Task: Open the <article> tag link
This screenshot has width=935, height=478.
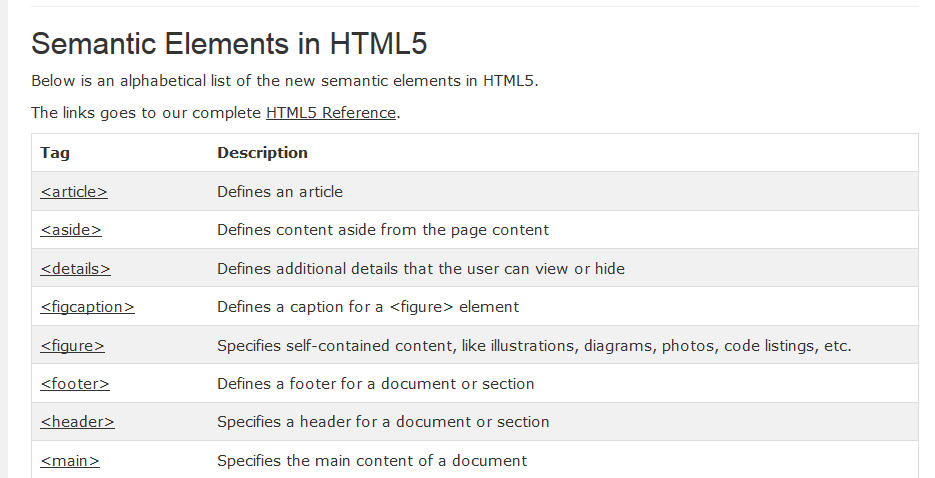Action: click(x=74, y=192)
